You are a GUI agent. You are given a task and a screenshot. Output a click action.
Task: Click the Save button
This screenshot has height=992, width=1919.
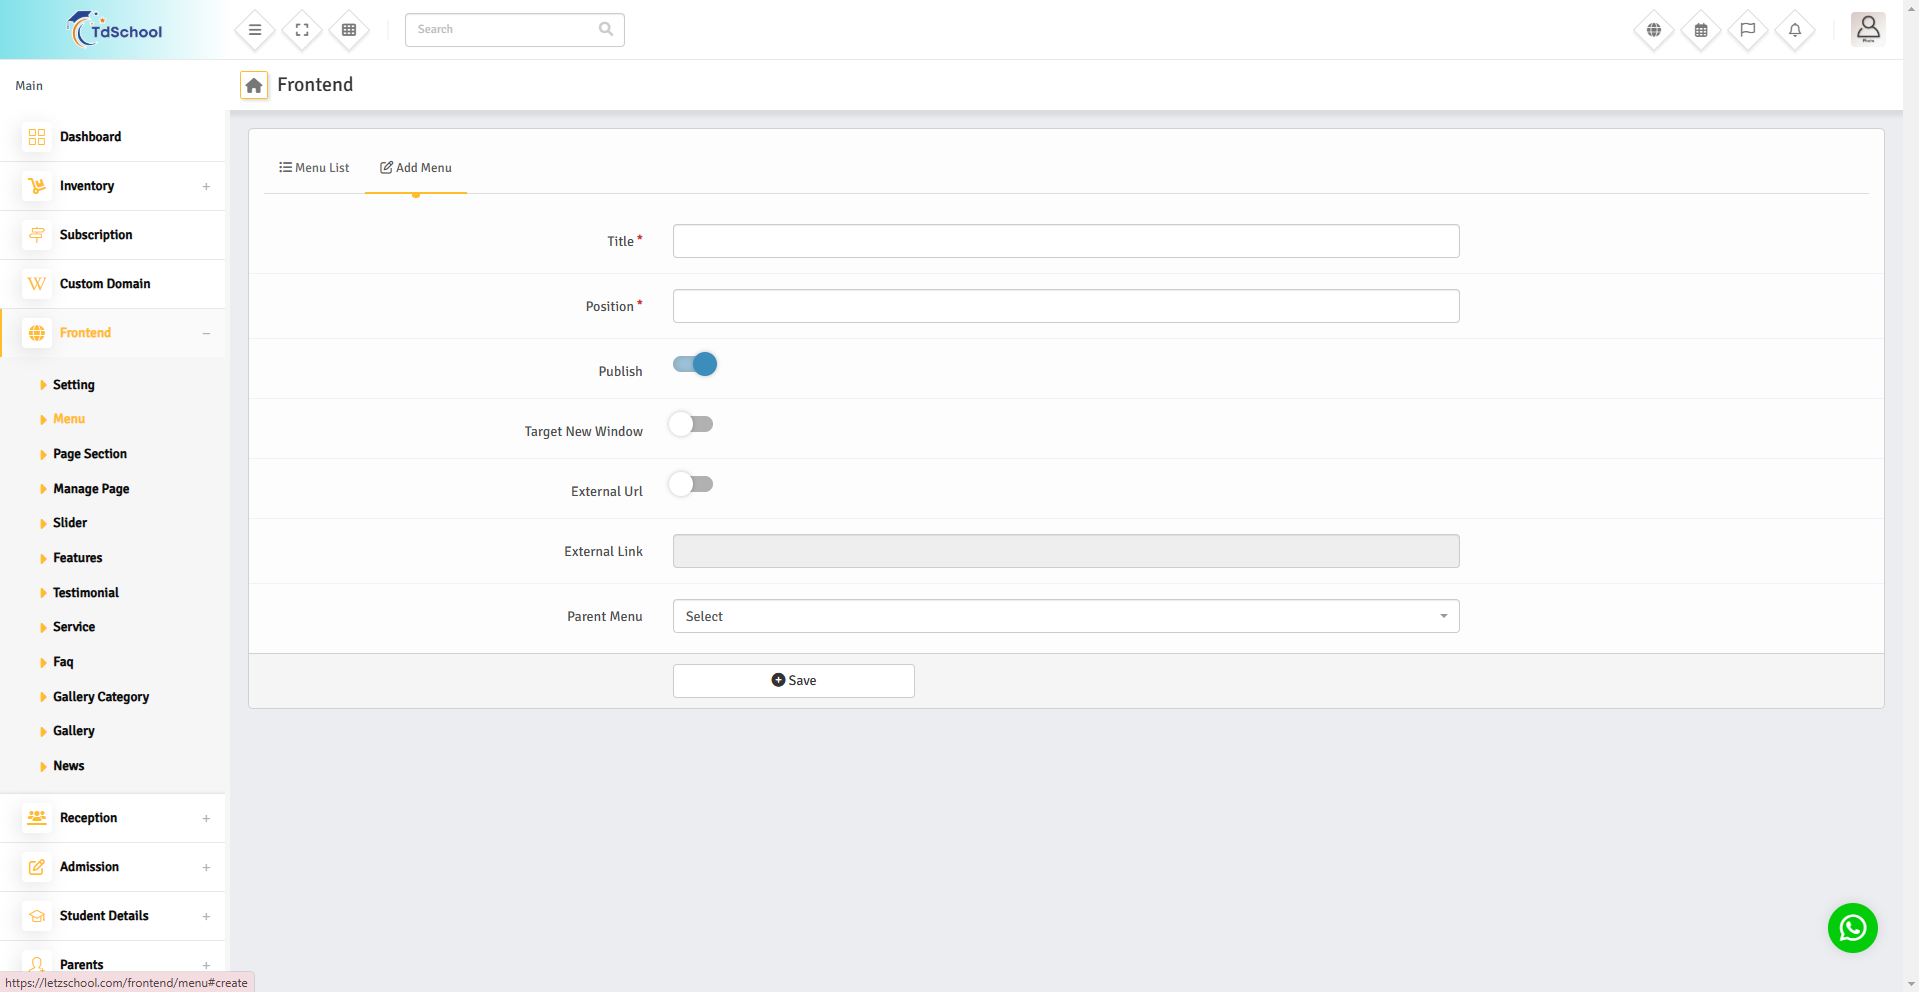793,681
